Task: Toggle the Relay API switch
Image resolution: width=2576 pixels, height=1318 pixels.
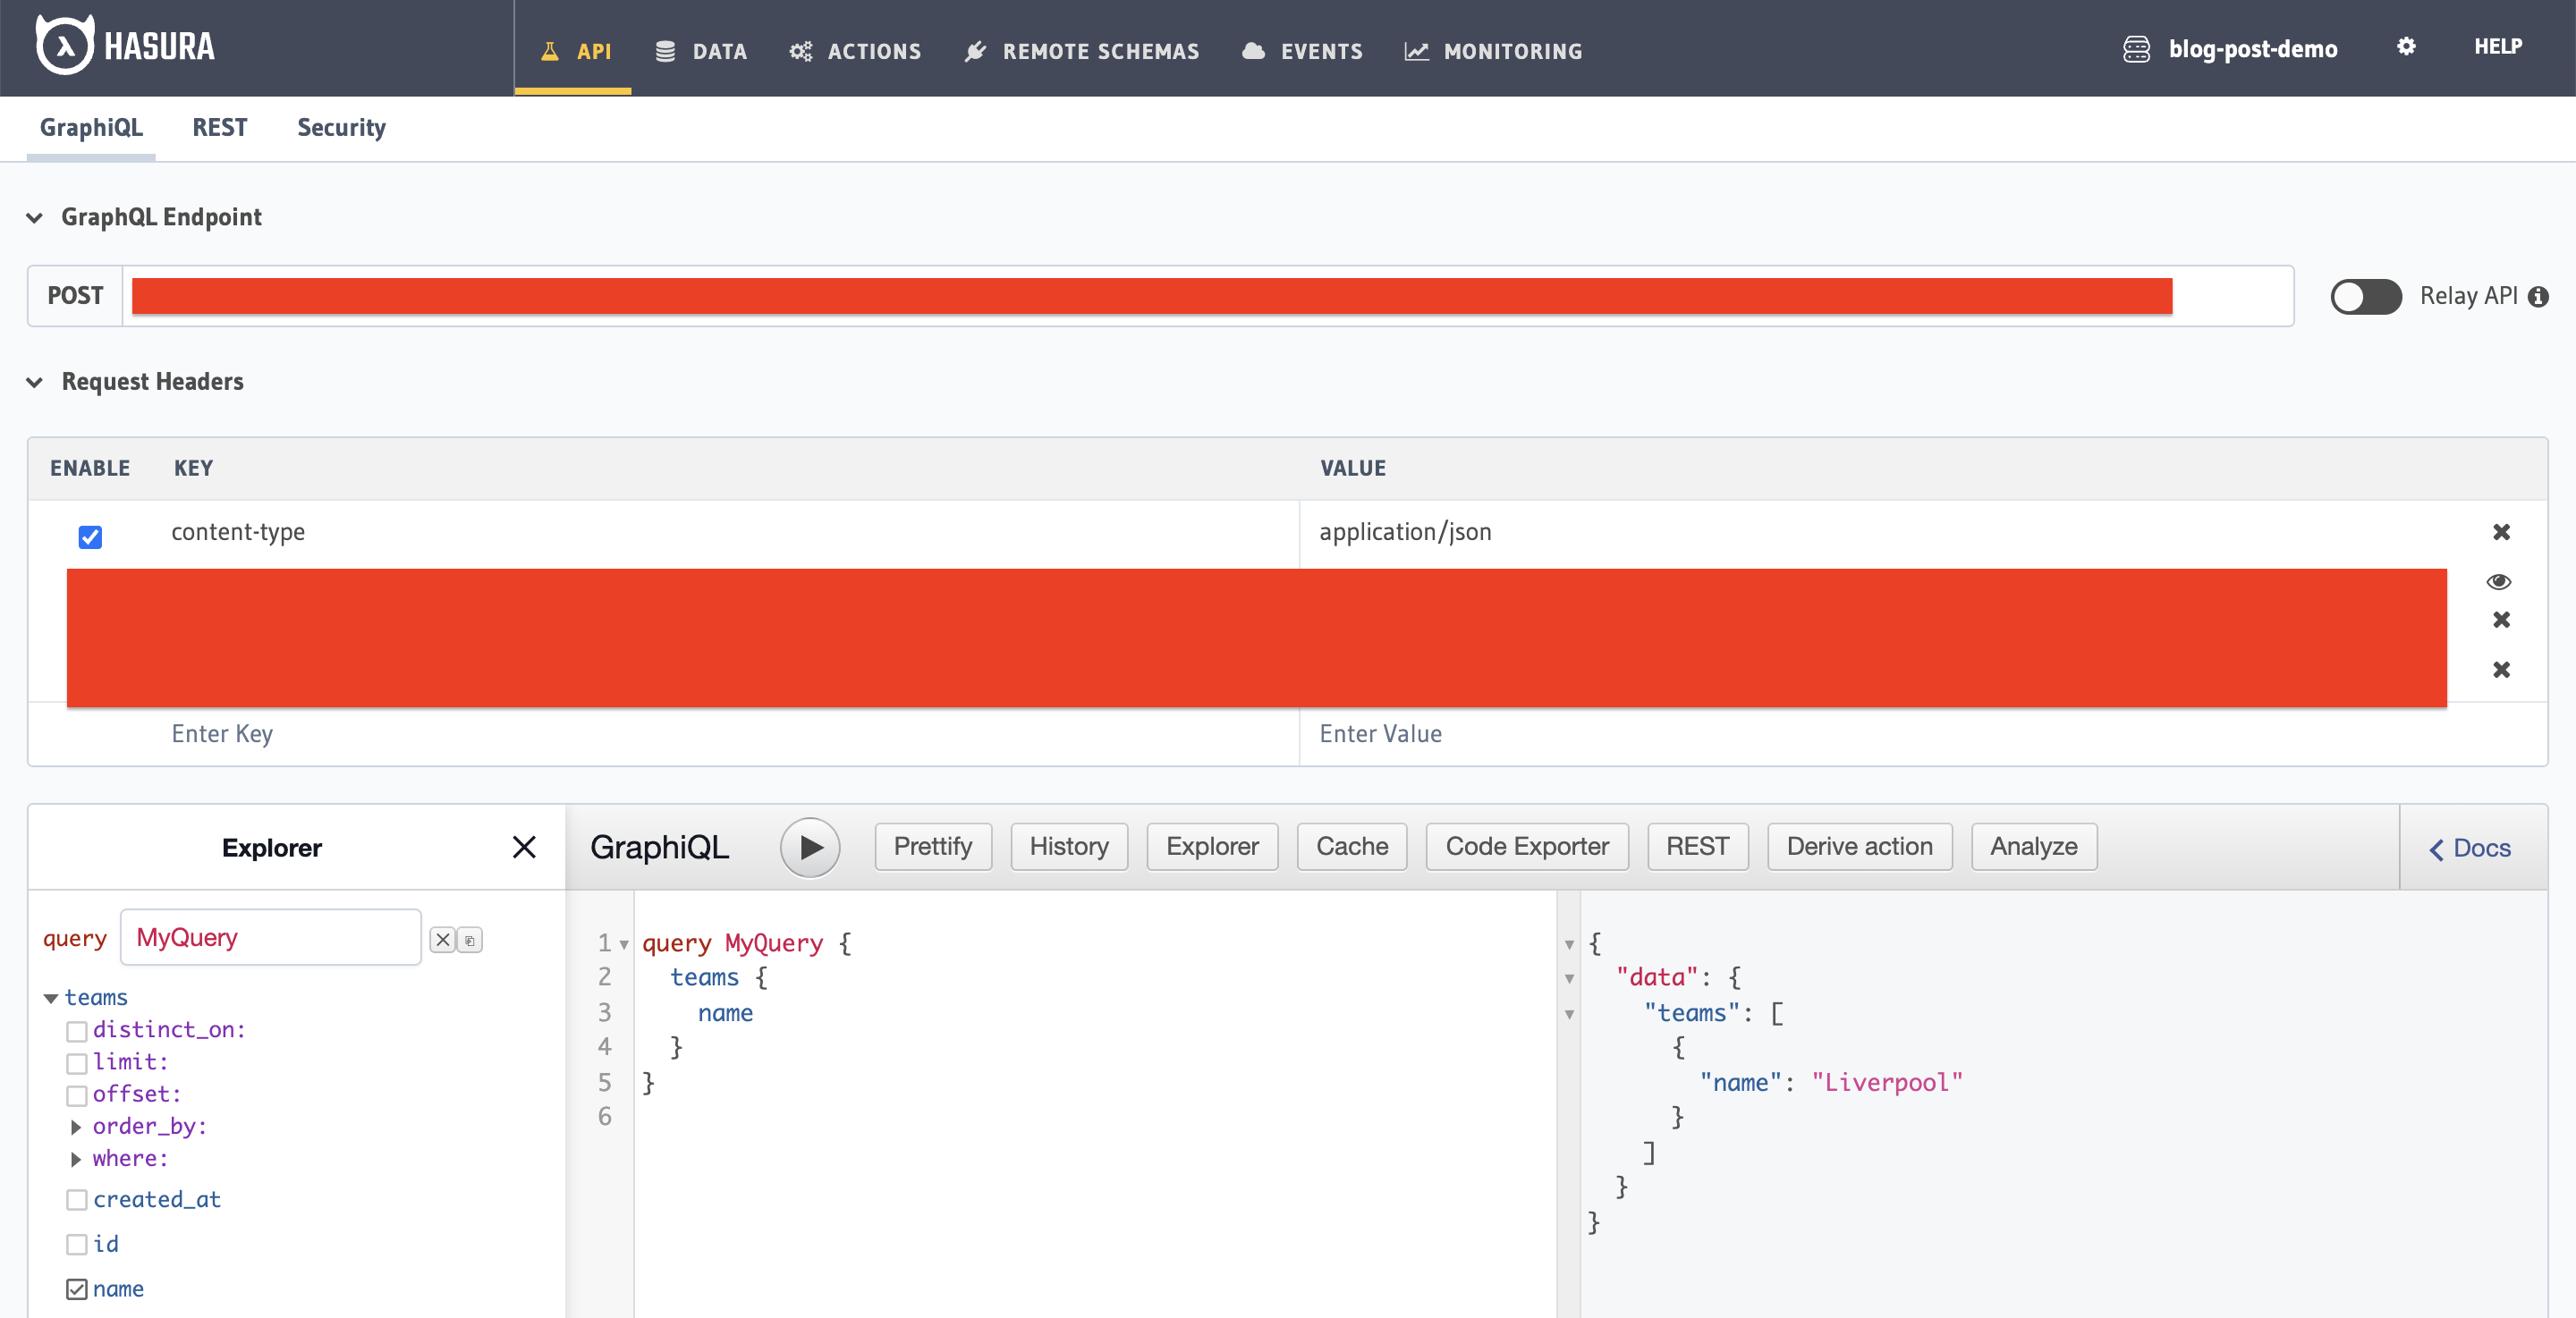Action: pyautogui.click(x=2365, y=296)
